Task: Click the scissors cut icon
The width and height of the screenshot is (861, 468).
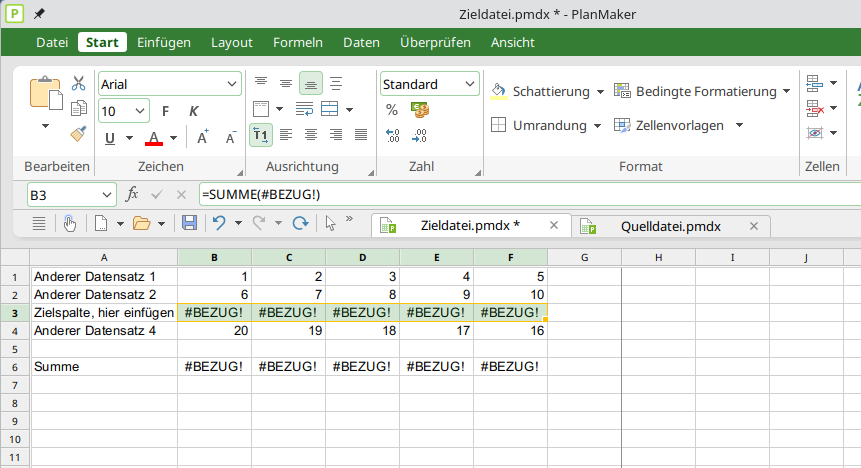Action: coord(79,83)
